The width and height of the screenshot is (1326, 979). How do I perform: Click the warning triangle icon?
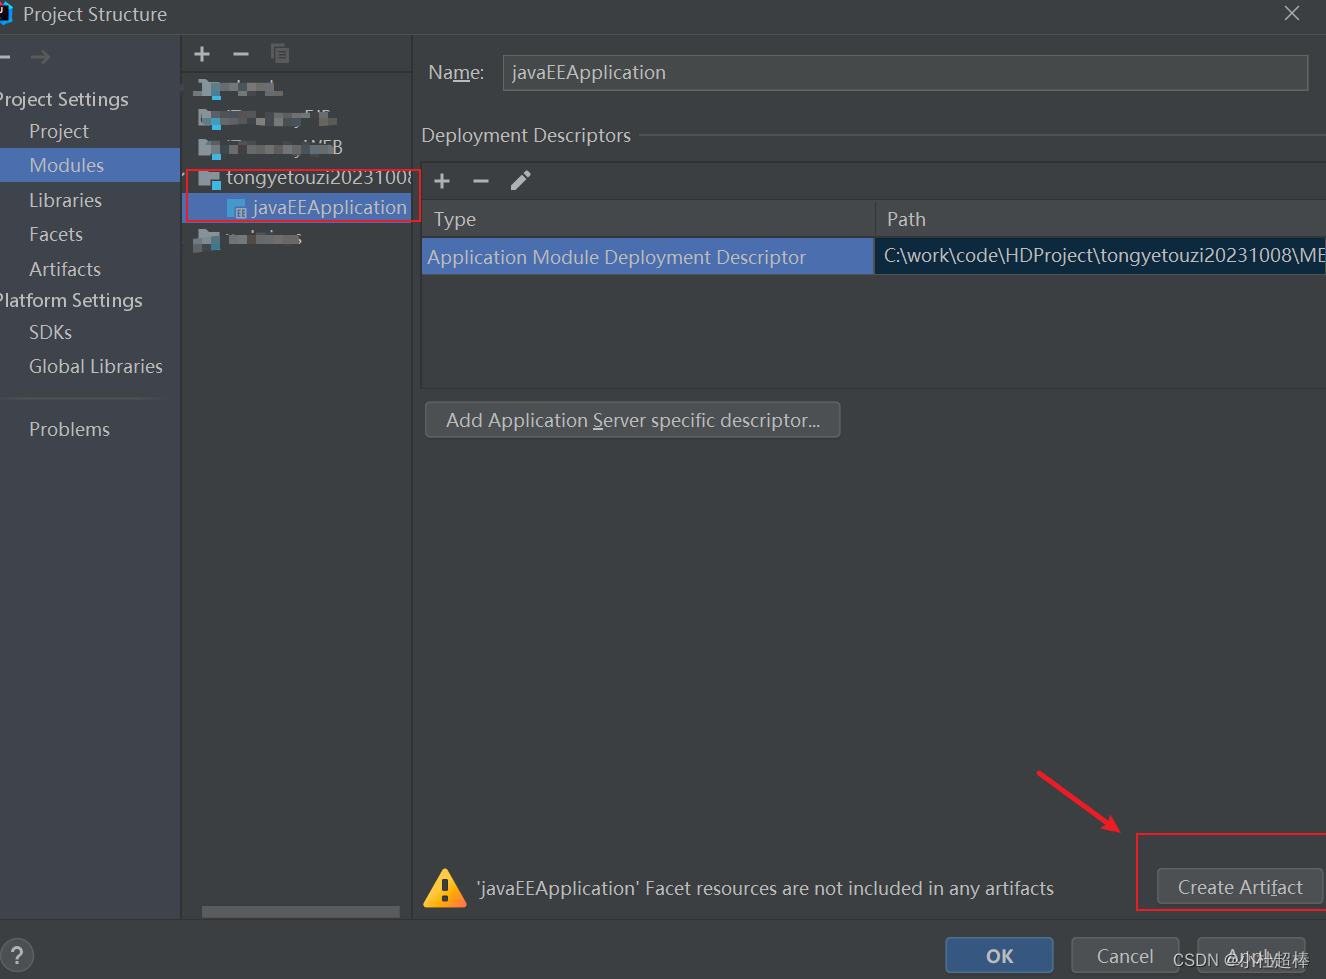[x=445, y=888]
